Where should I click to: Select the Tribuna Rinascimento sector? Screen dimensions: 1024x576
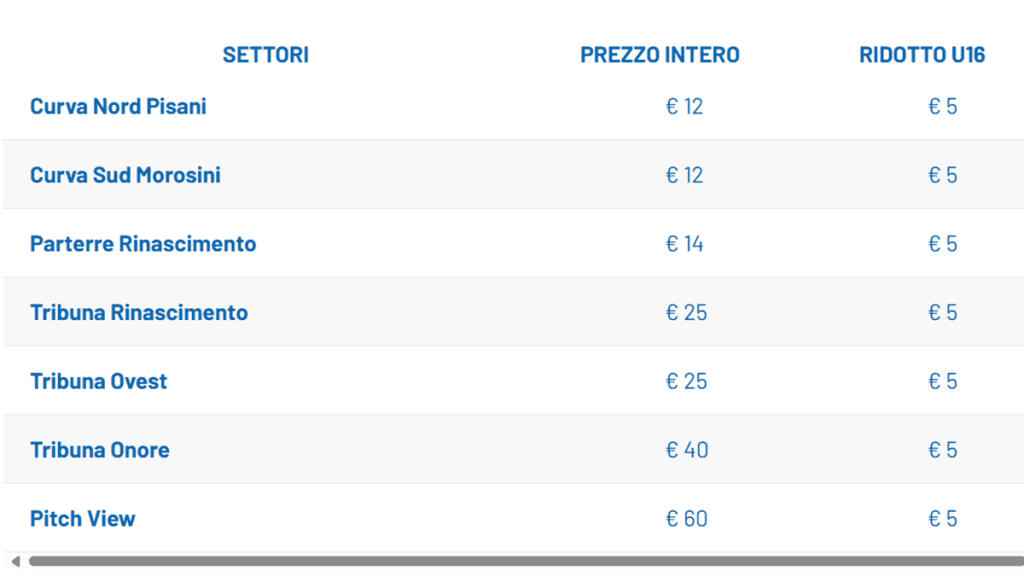tap(139, 312)
